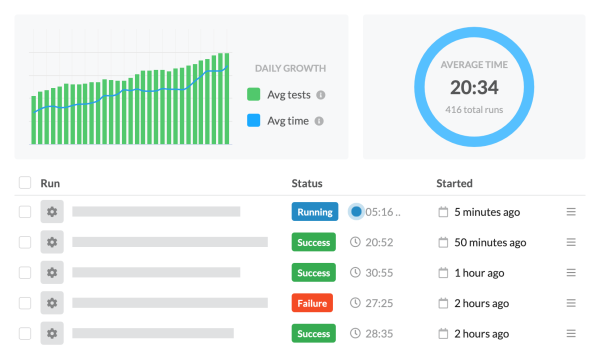Open the row menu for the 50 minutes ago run
This screenshot has width=600, height=360.
[571, 242]
